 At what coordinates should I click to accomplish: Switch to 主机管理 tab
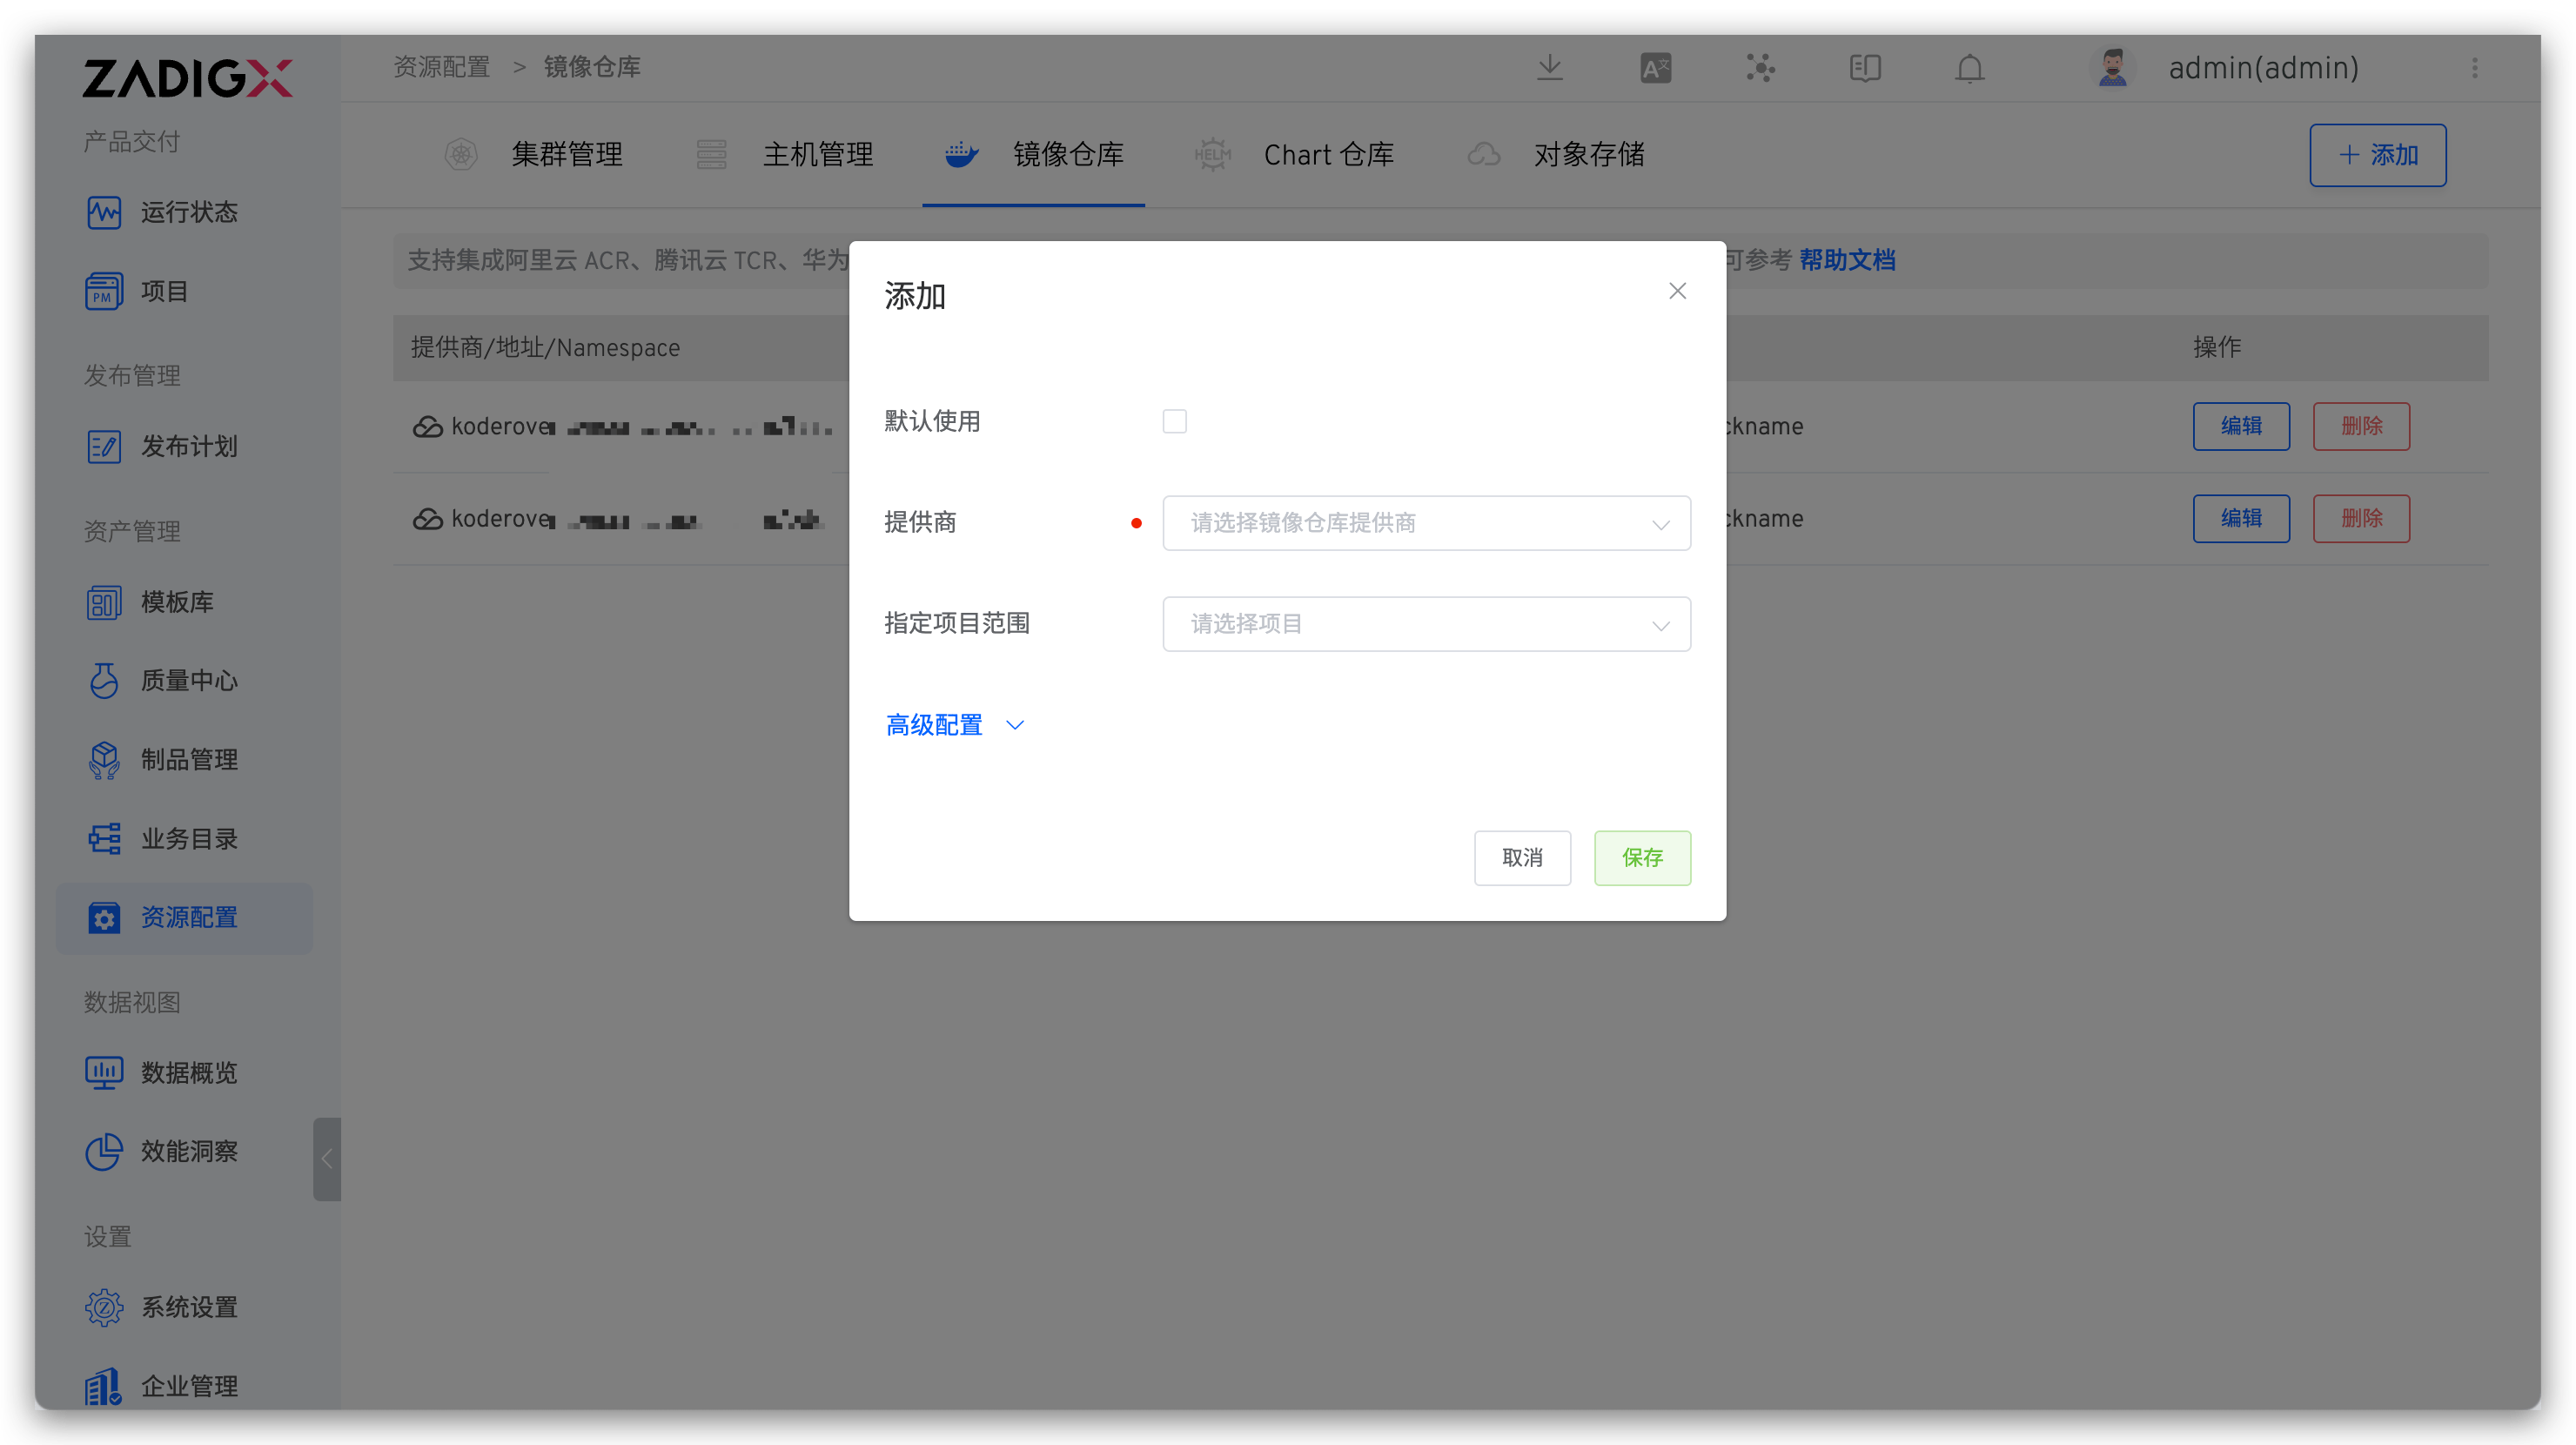click(785, 155)
